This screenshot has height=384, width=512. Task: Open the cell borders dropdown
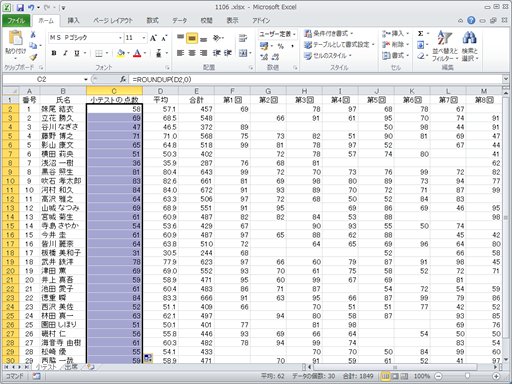107,53
